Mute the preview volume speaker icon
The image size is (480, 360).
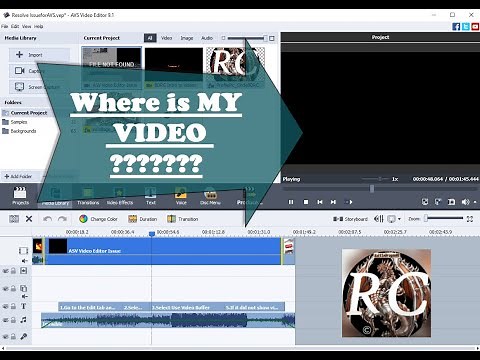tap(465, 202)
